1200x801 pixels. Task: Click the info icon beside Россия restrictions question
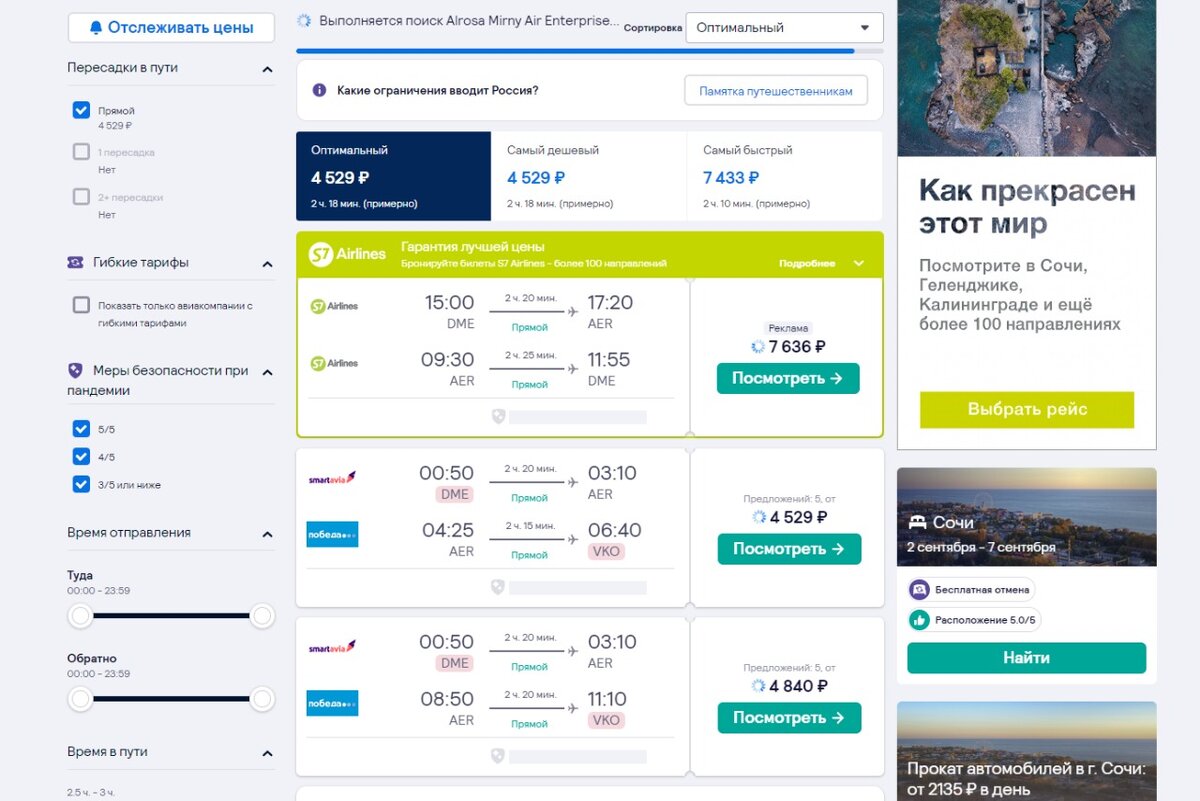318,91
